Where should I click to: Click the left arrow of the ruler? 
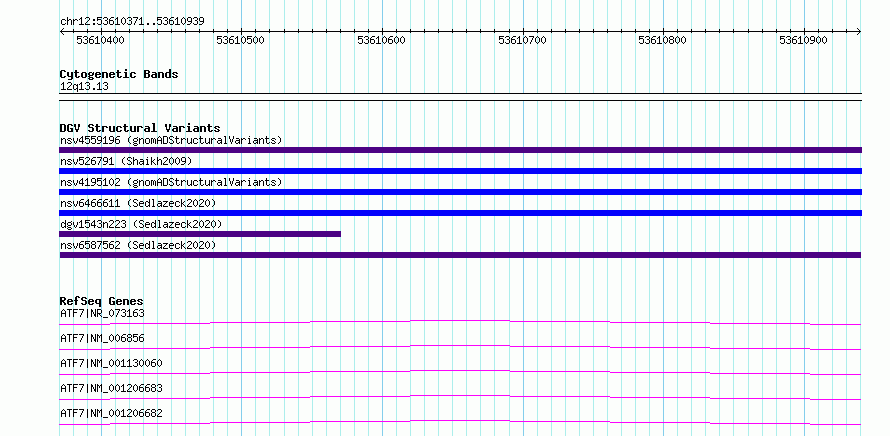pos(62,32)
